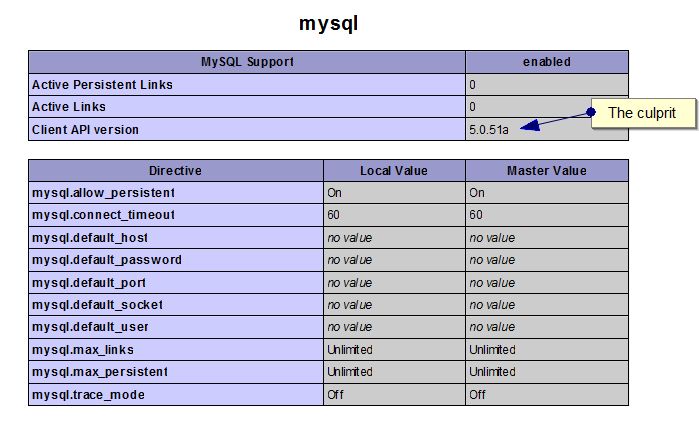Viewport: 699px width, 425px height.
Task: Click the mysql section heading
Action: [x=329, y=23]
